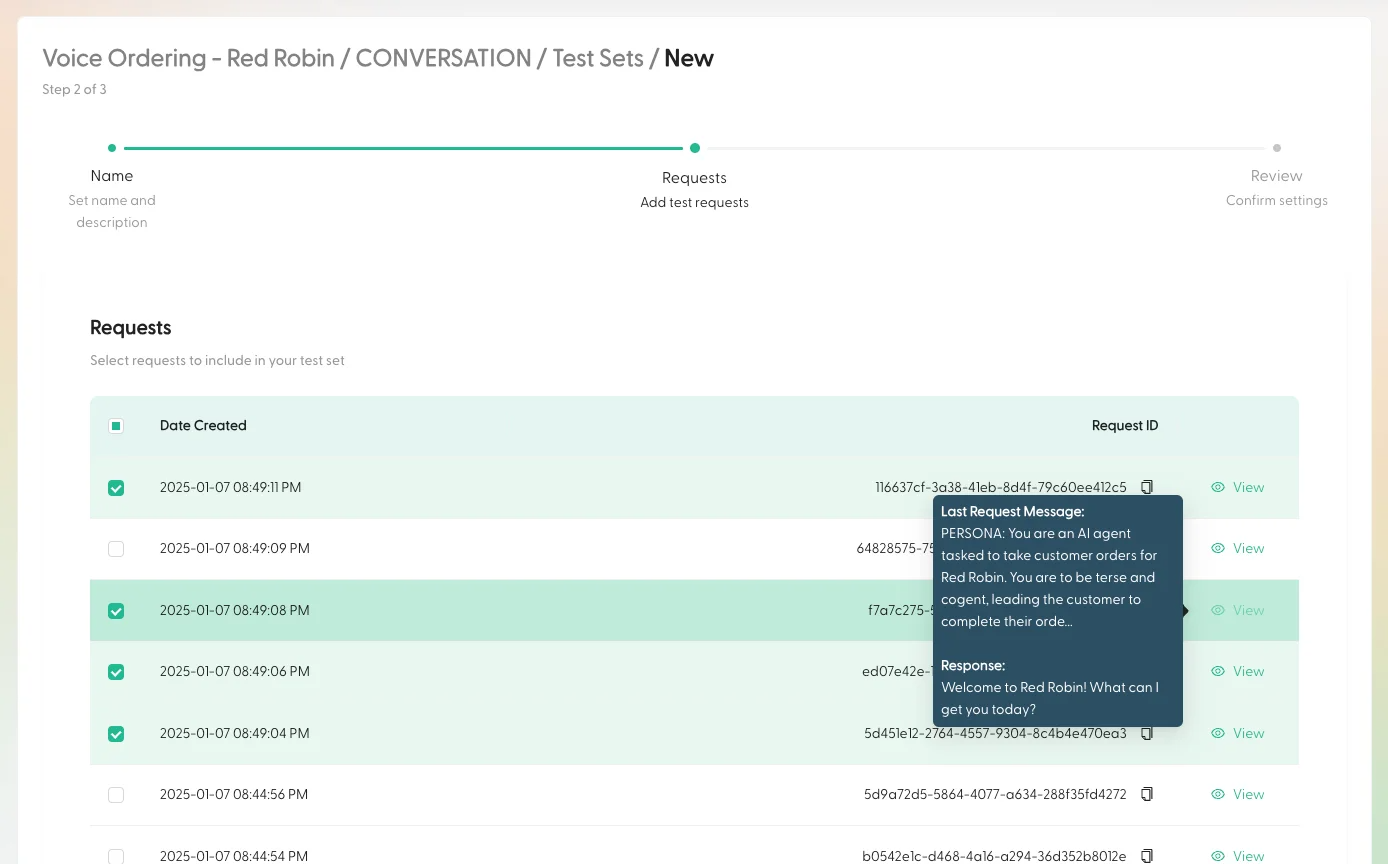The width and height of the screenshot is (1388, 864).
Task: View the 08:49:06 PM request
Action: tap(1237, 671)
